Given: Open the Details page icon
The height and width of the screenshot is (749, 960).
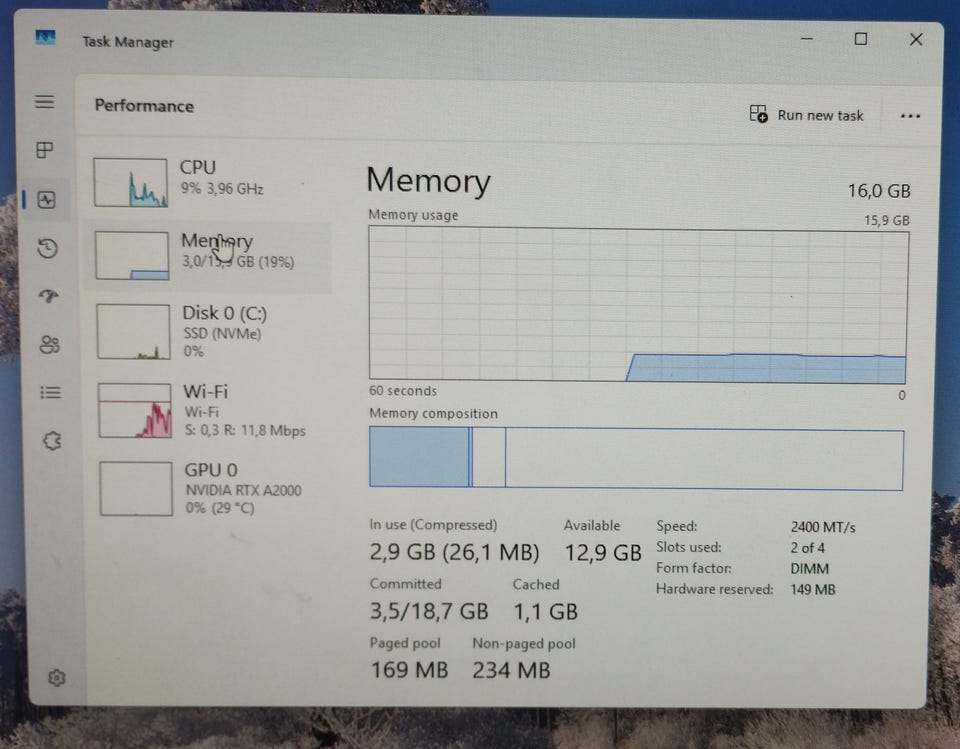Looking at the screenshot, I should (50, 392).
